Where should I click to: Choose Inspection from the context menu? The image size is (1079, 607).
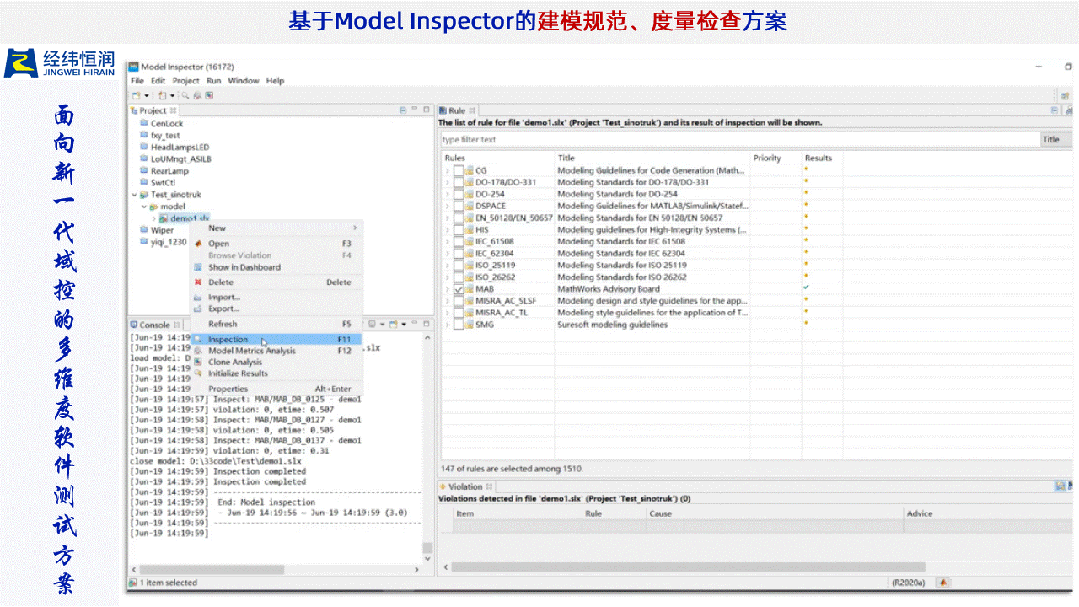pos(276,339)
